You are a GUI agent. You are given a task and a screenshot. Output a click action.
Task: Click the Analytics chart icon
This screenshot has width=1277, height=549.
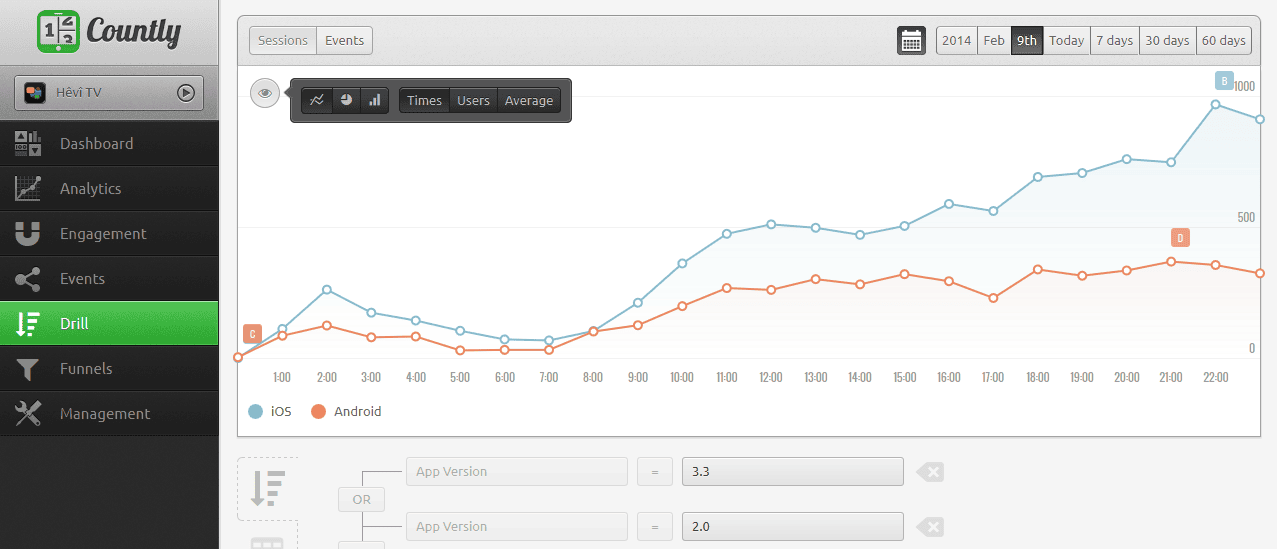click(28, 188)
